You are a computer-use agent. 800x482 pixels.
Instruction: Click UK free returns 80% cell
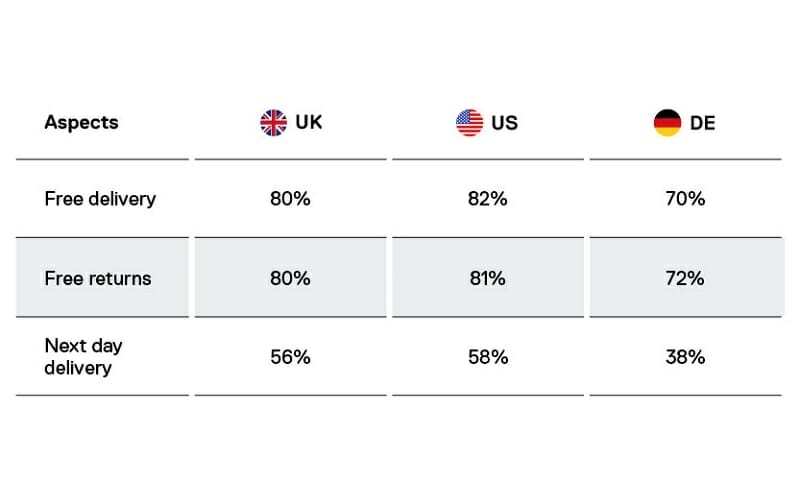[290, 278]
